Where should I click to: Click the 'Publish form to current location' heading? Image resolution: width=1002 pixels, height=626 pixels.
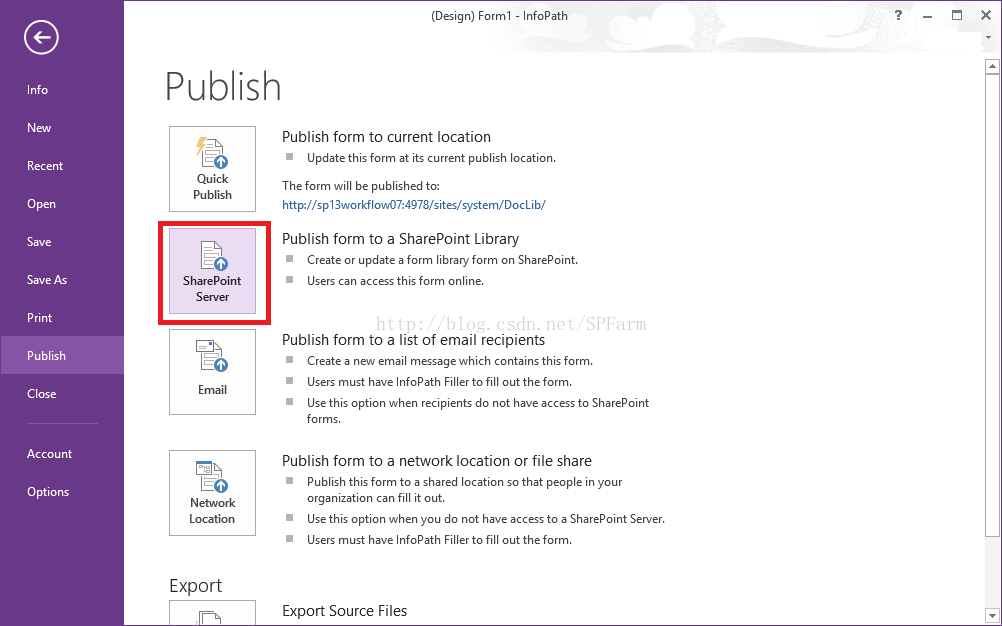click(386, 137)
